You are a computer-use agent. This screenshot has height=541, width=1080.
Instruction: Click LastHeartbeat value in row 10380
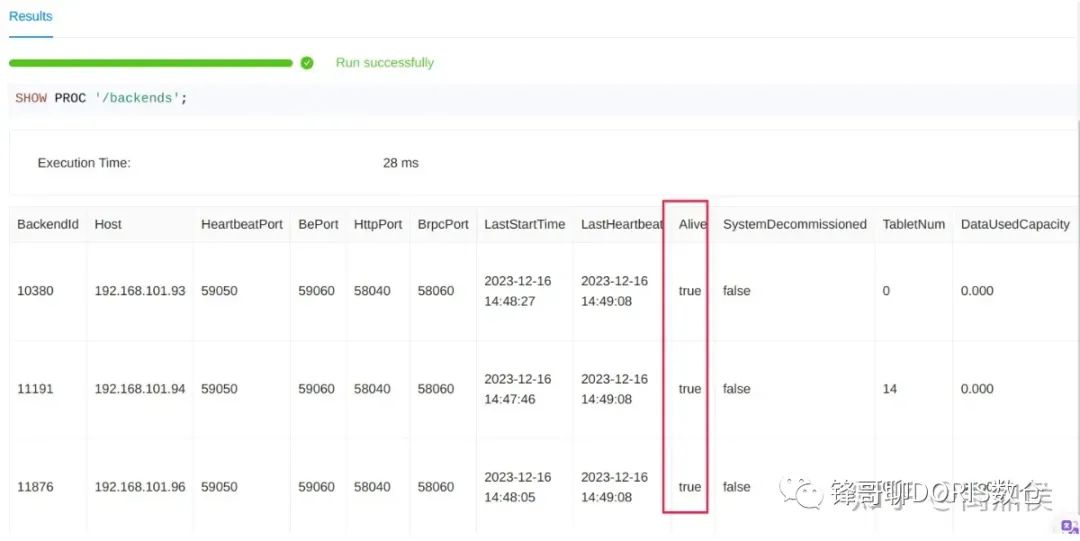point(614,291)
